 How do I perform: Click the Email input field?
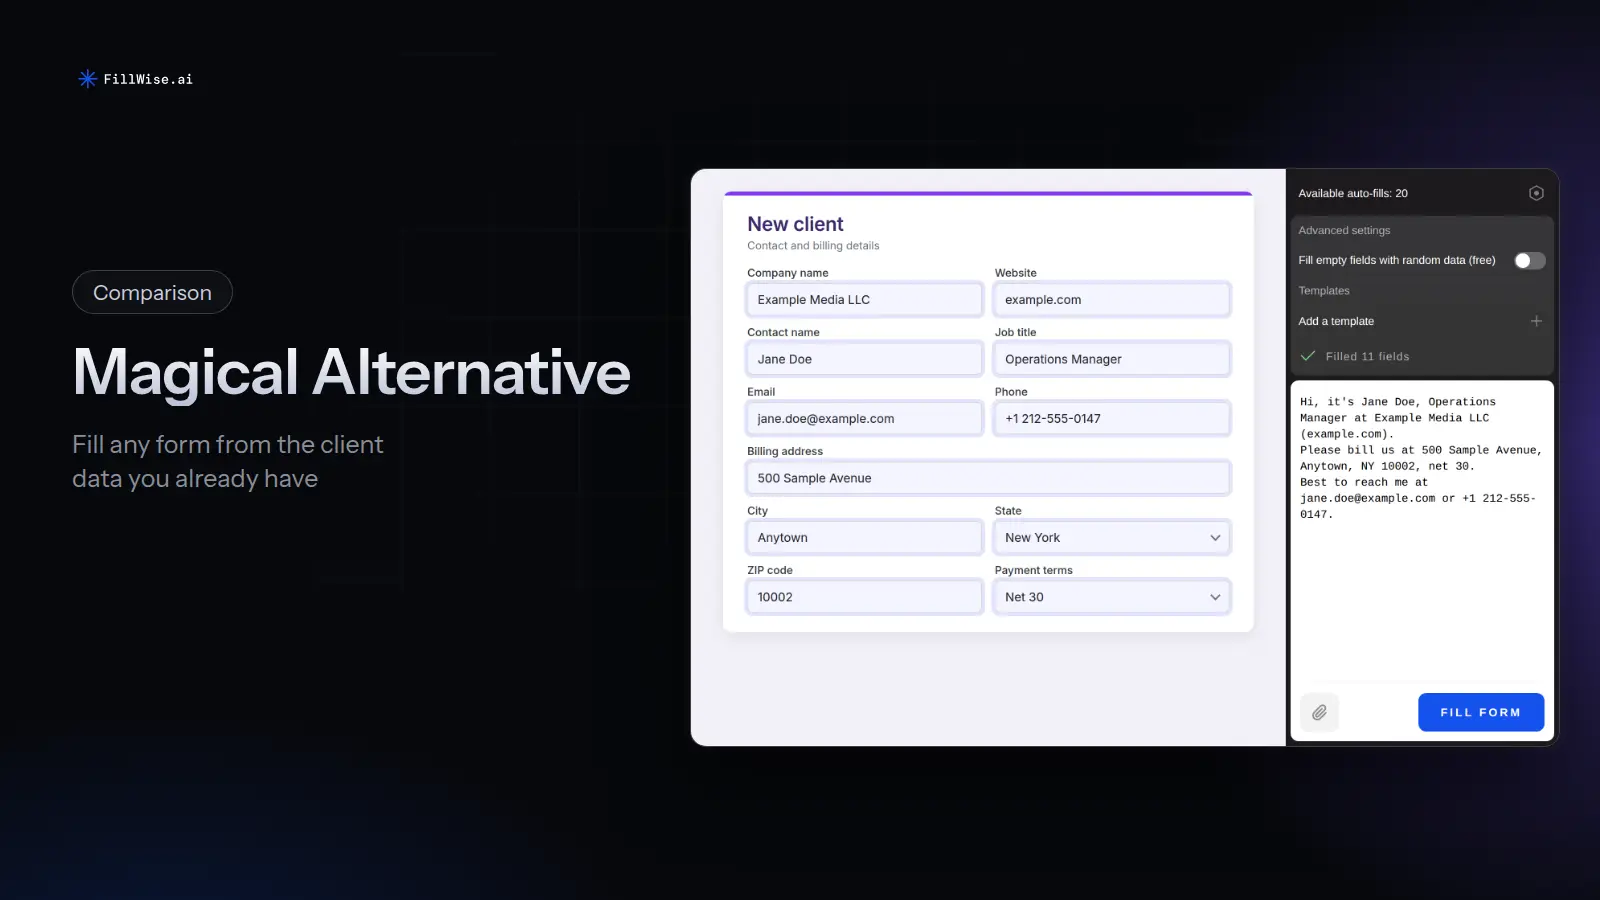[x=864, y=418]
